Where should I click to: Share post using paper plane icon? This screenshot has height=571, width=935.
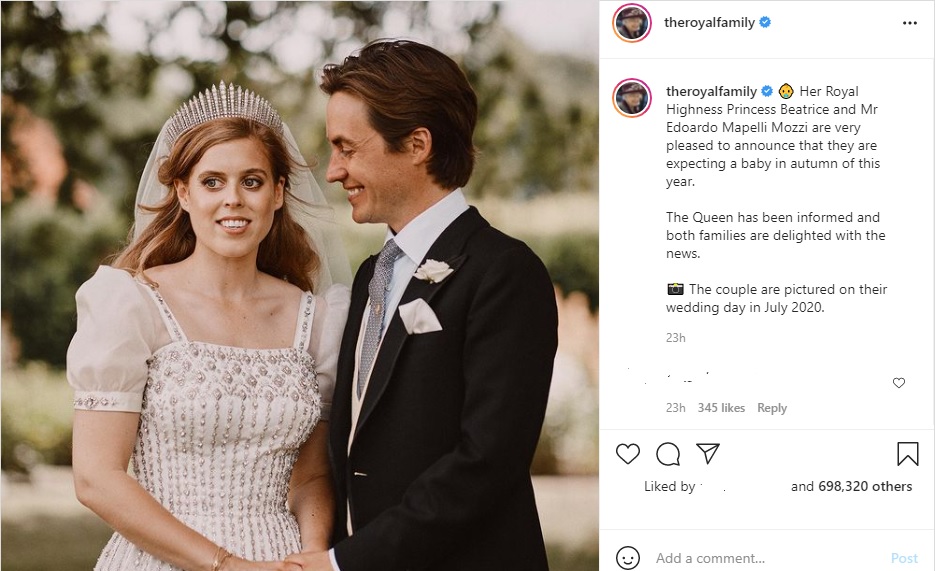708,454
